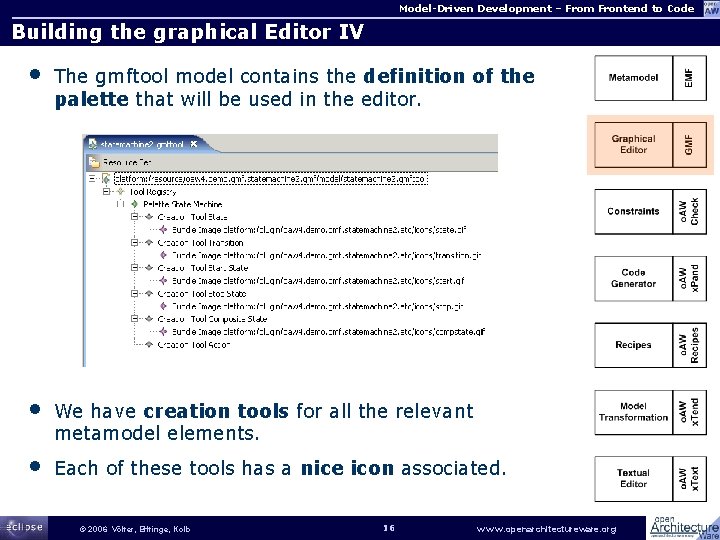Select the Bundle Image state.gif row
The height and width of the screenshot is (540, 720).
click(319, 230)
